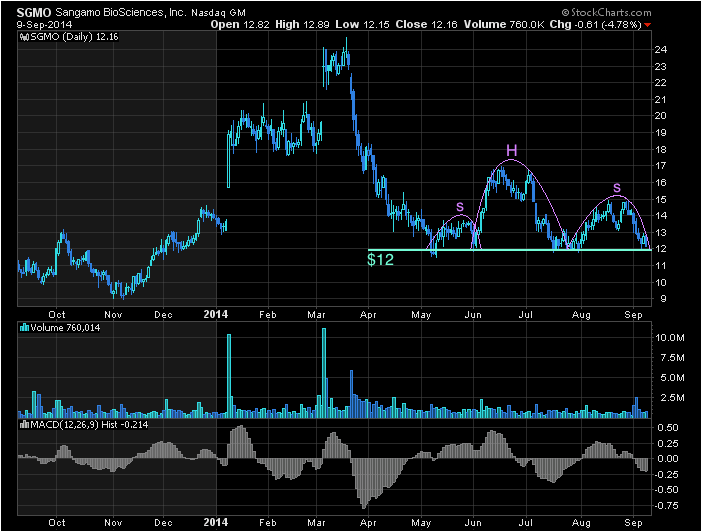702x532 pixels.
Task: Click the 17 label on the price axis
Action: [x=660, y=166]
